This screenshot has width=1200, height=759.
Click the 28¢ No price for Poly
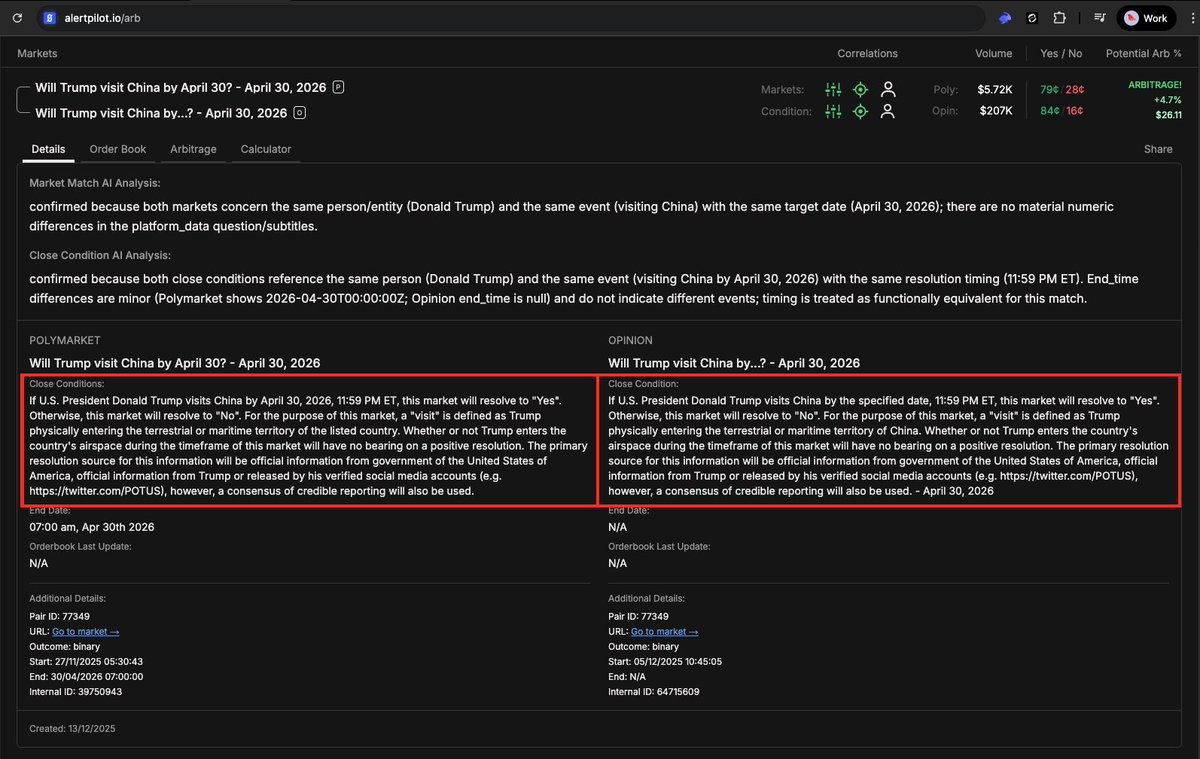pyautogui.click(x=1075, y=89)
